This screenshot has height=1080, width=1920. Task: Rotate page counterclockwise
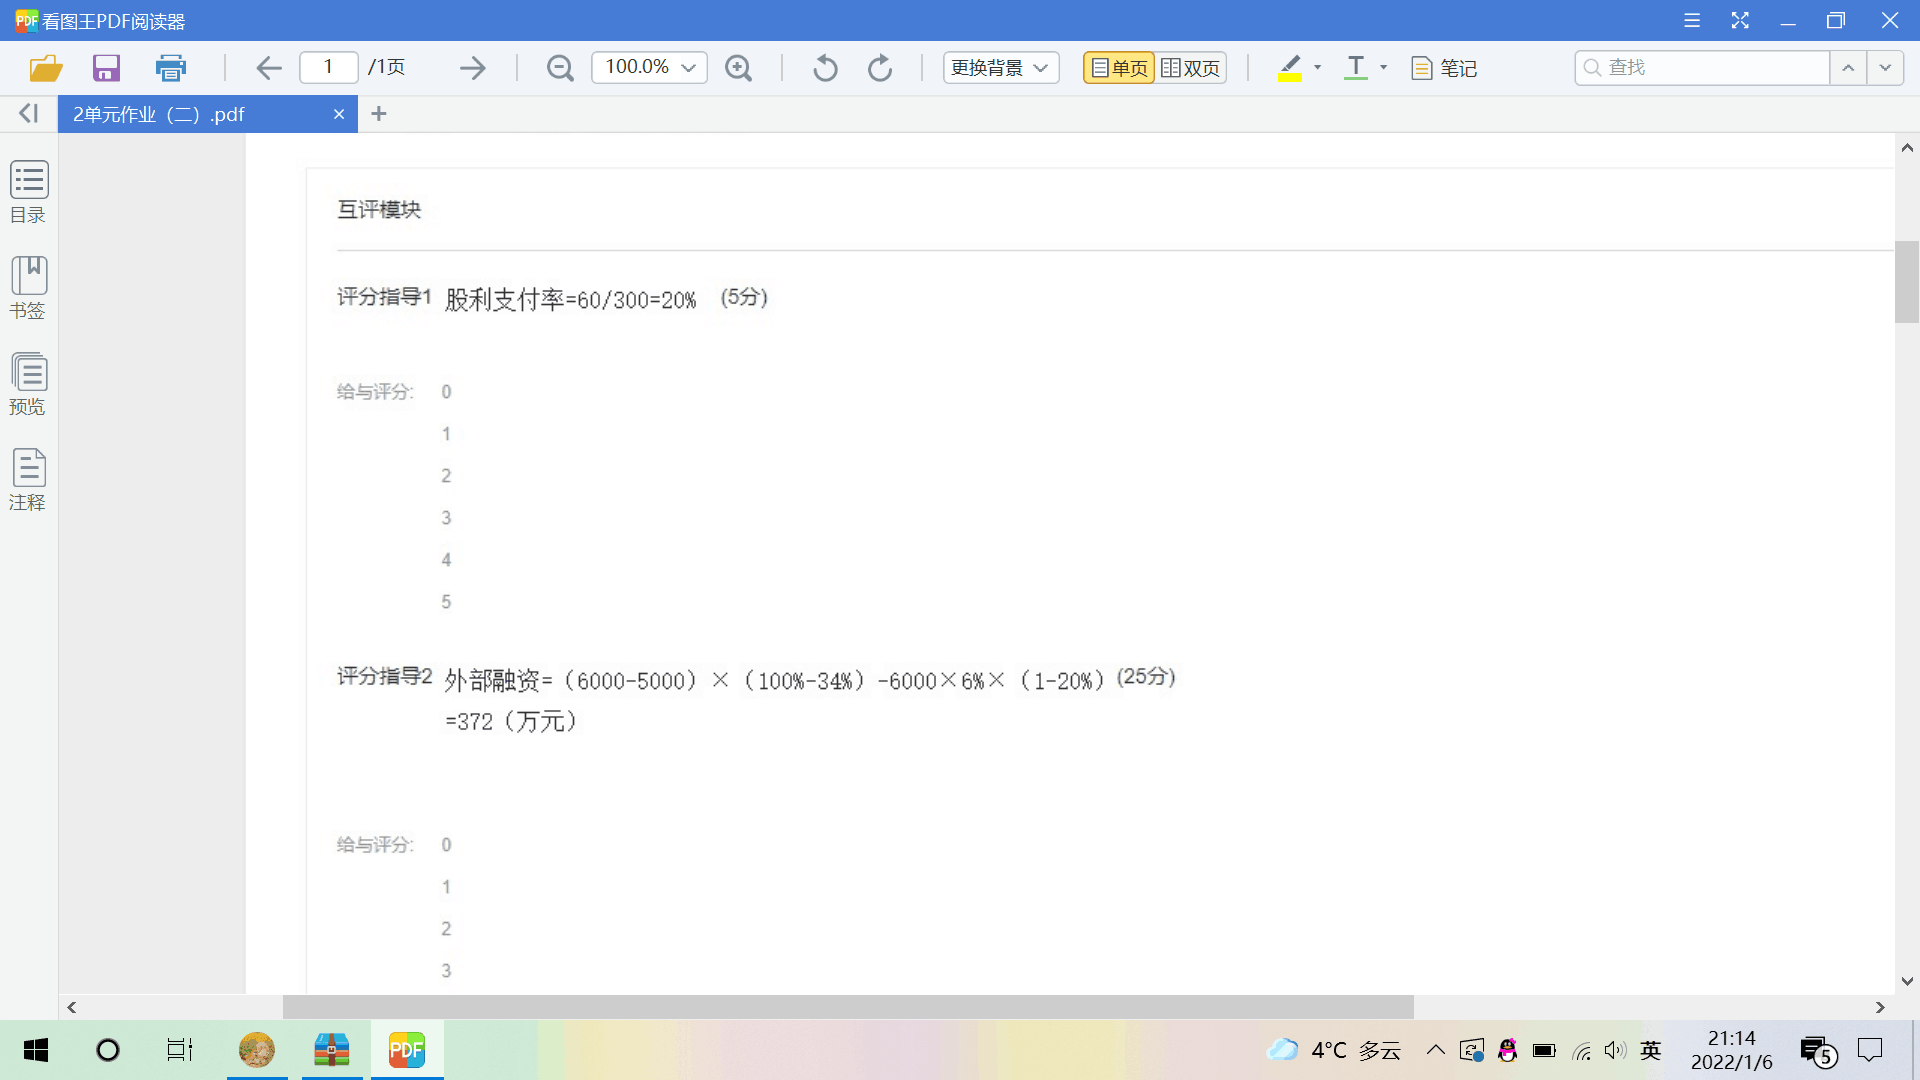pos(825,68)
